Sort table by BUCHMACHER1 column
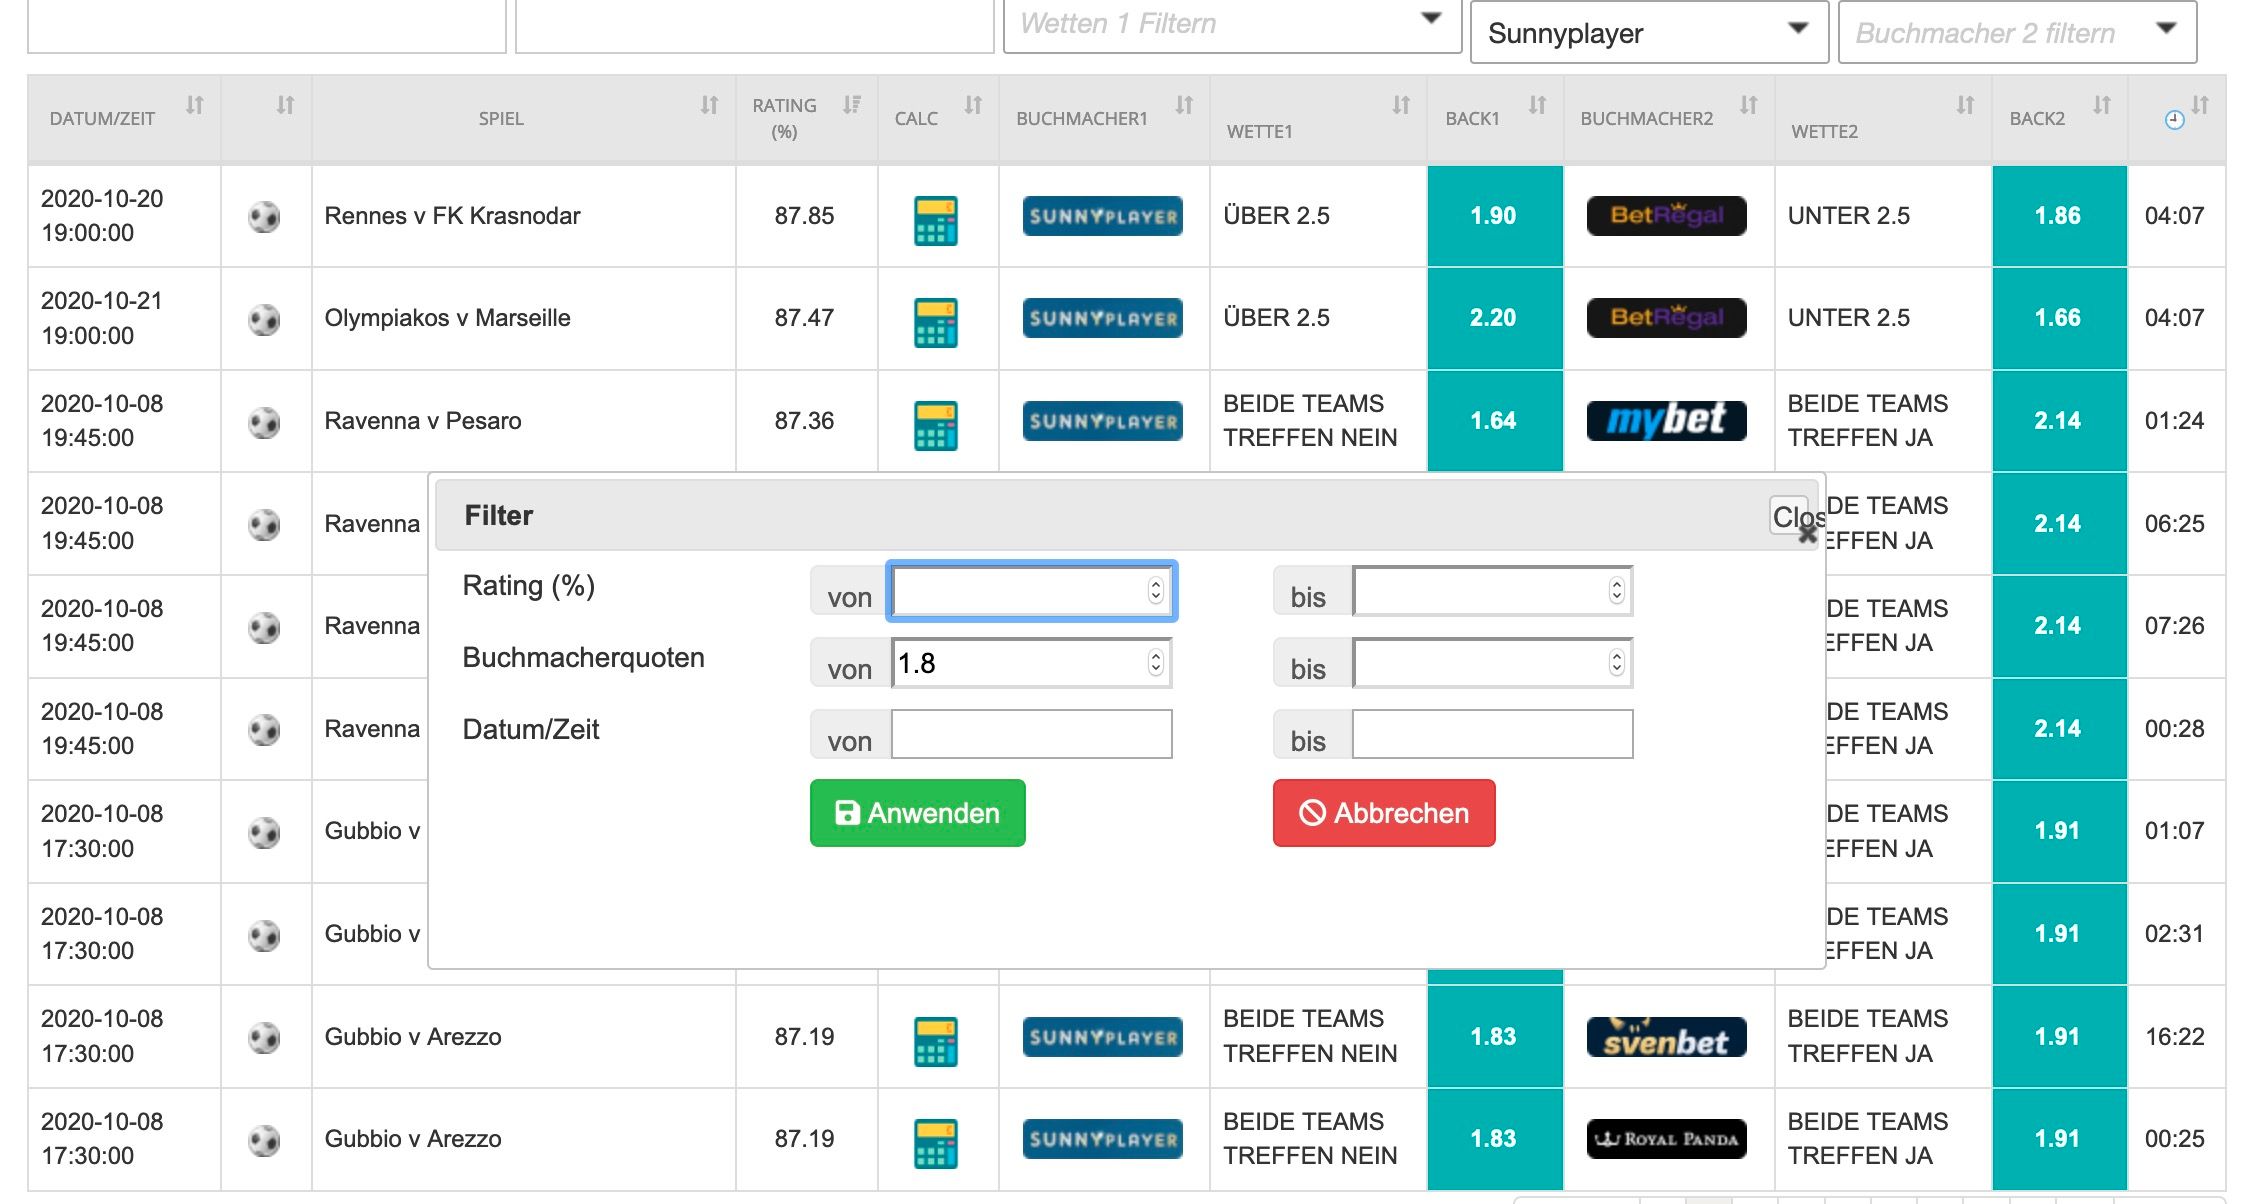 pyautogui.click(x=1184, y=105)
